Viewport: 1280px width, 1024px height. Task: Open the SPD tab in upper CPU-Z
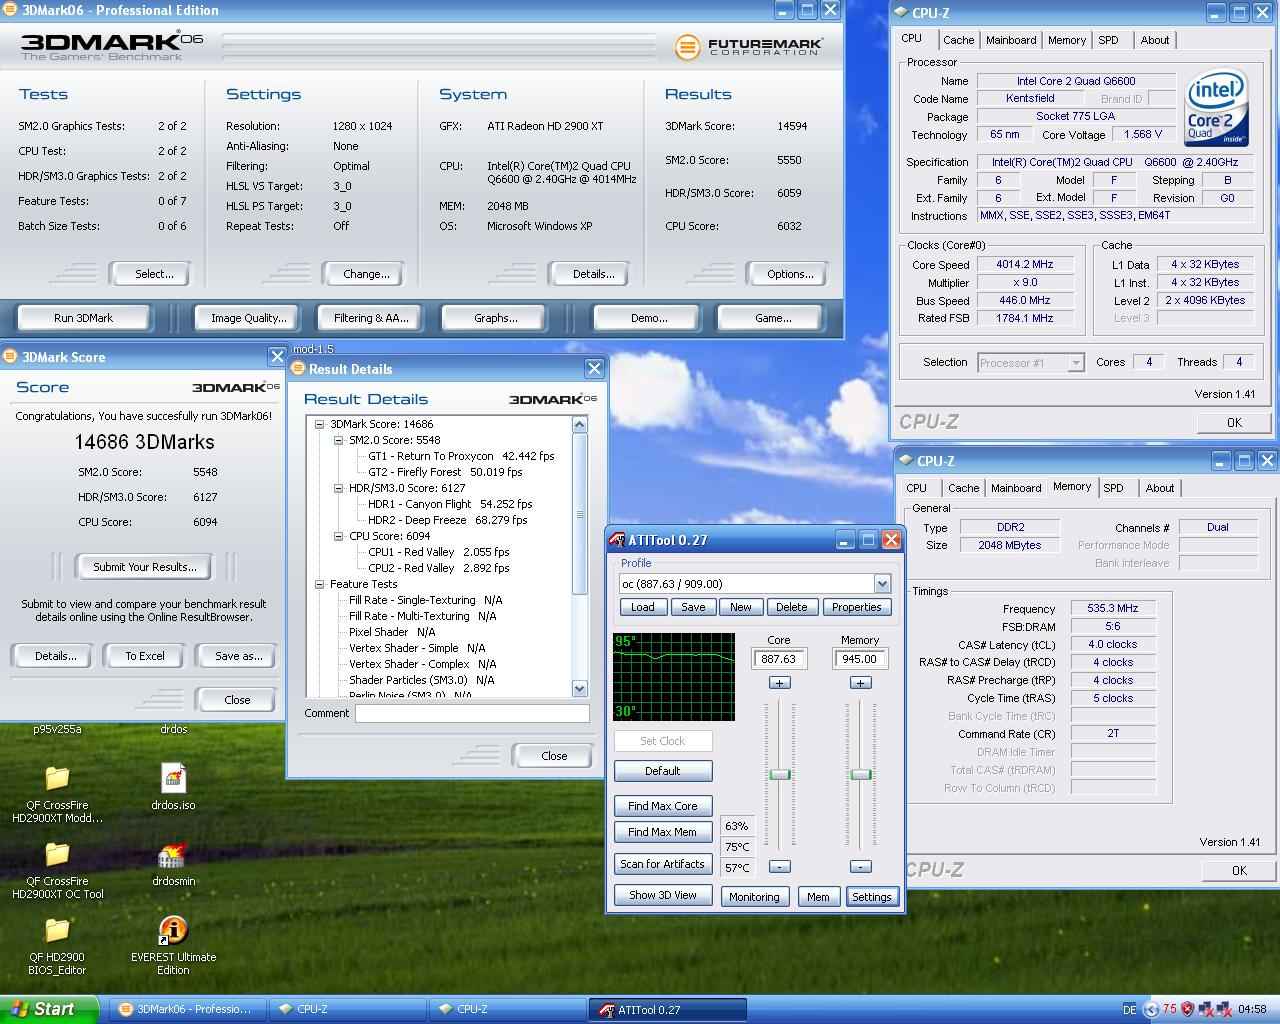1108,40
